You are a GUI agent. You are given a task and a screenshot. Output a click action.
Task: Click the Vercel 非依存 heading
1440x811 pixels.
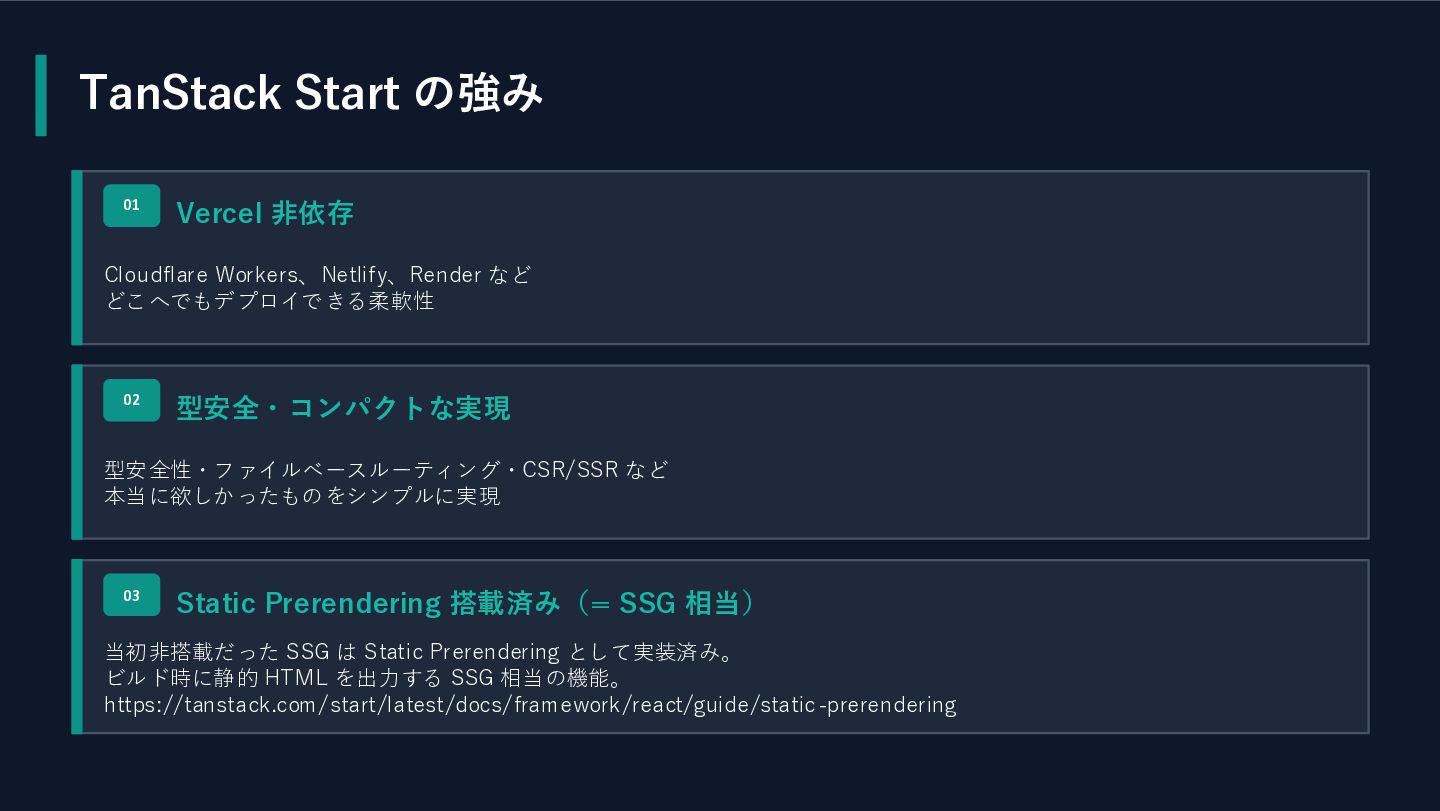(265, 213)
